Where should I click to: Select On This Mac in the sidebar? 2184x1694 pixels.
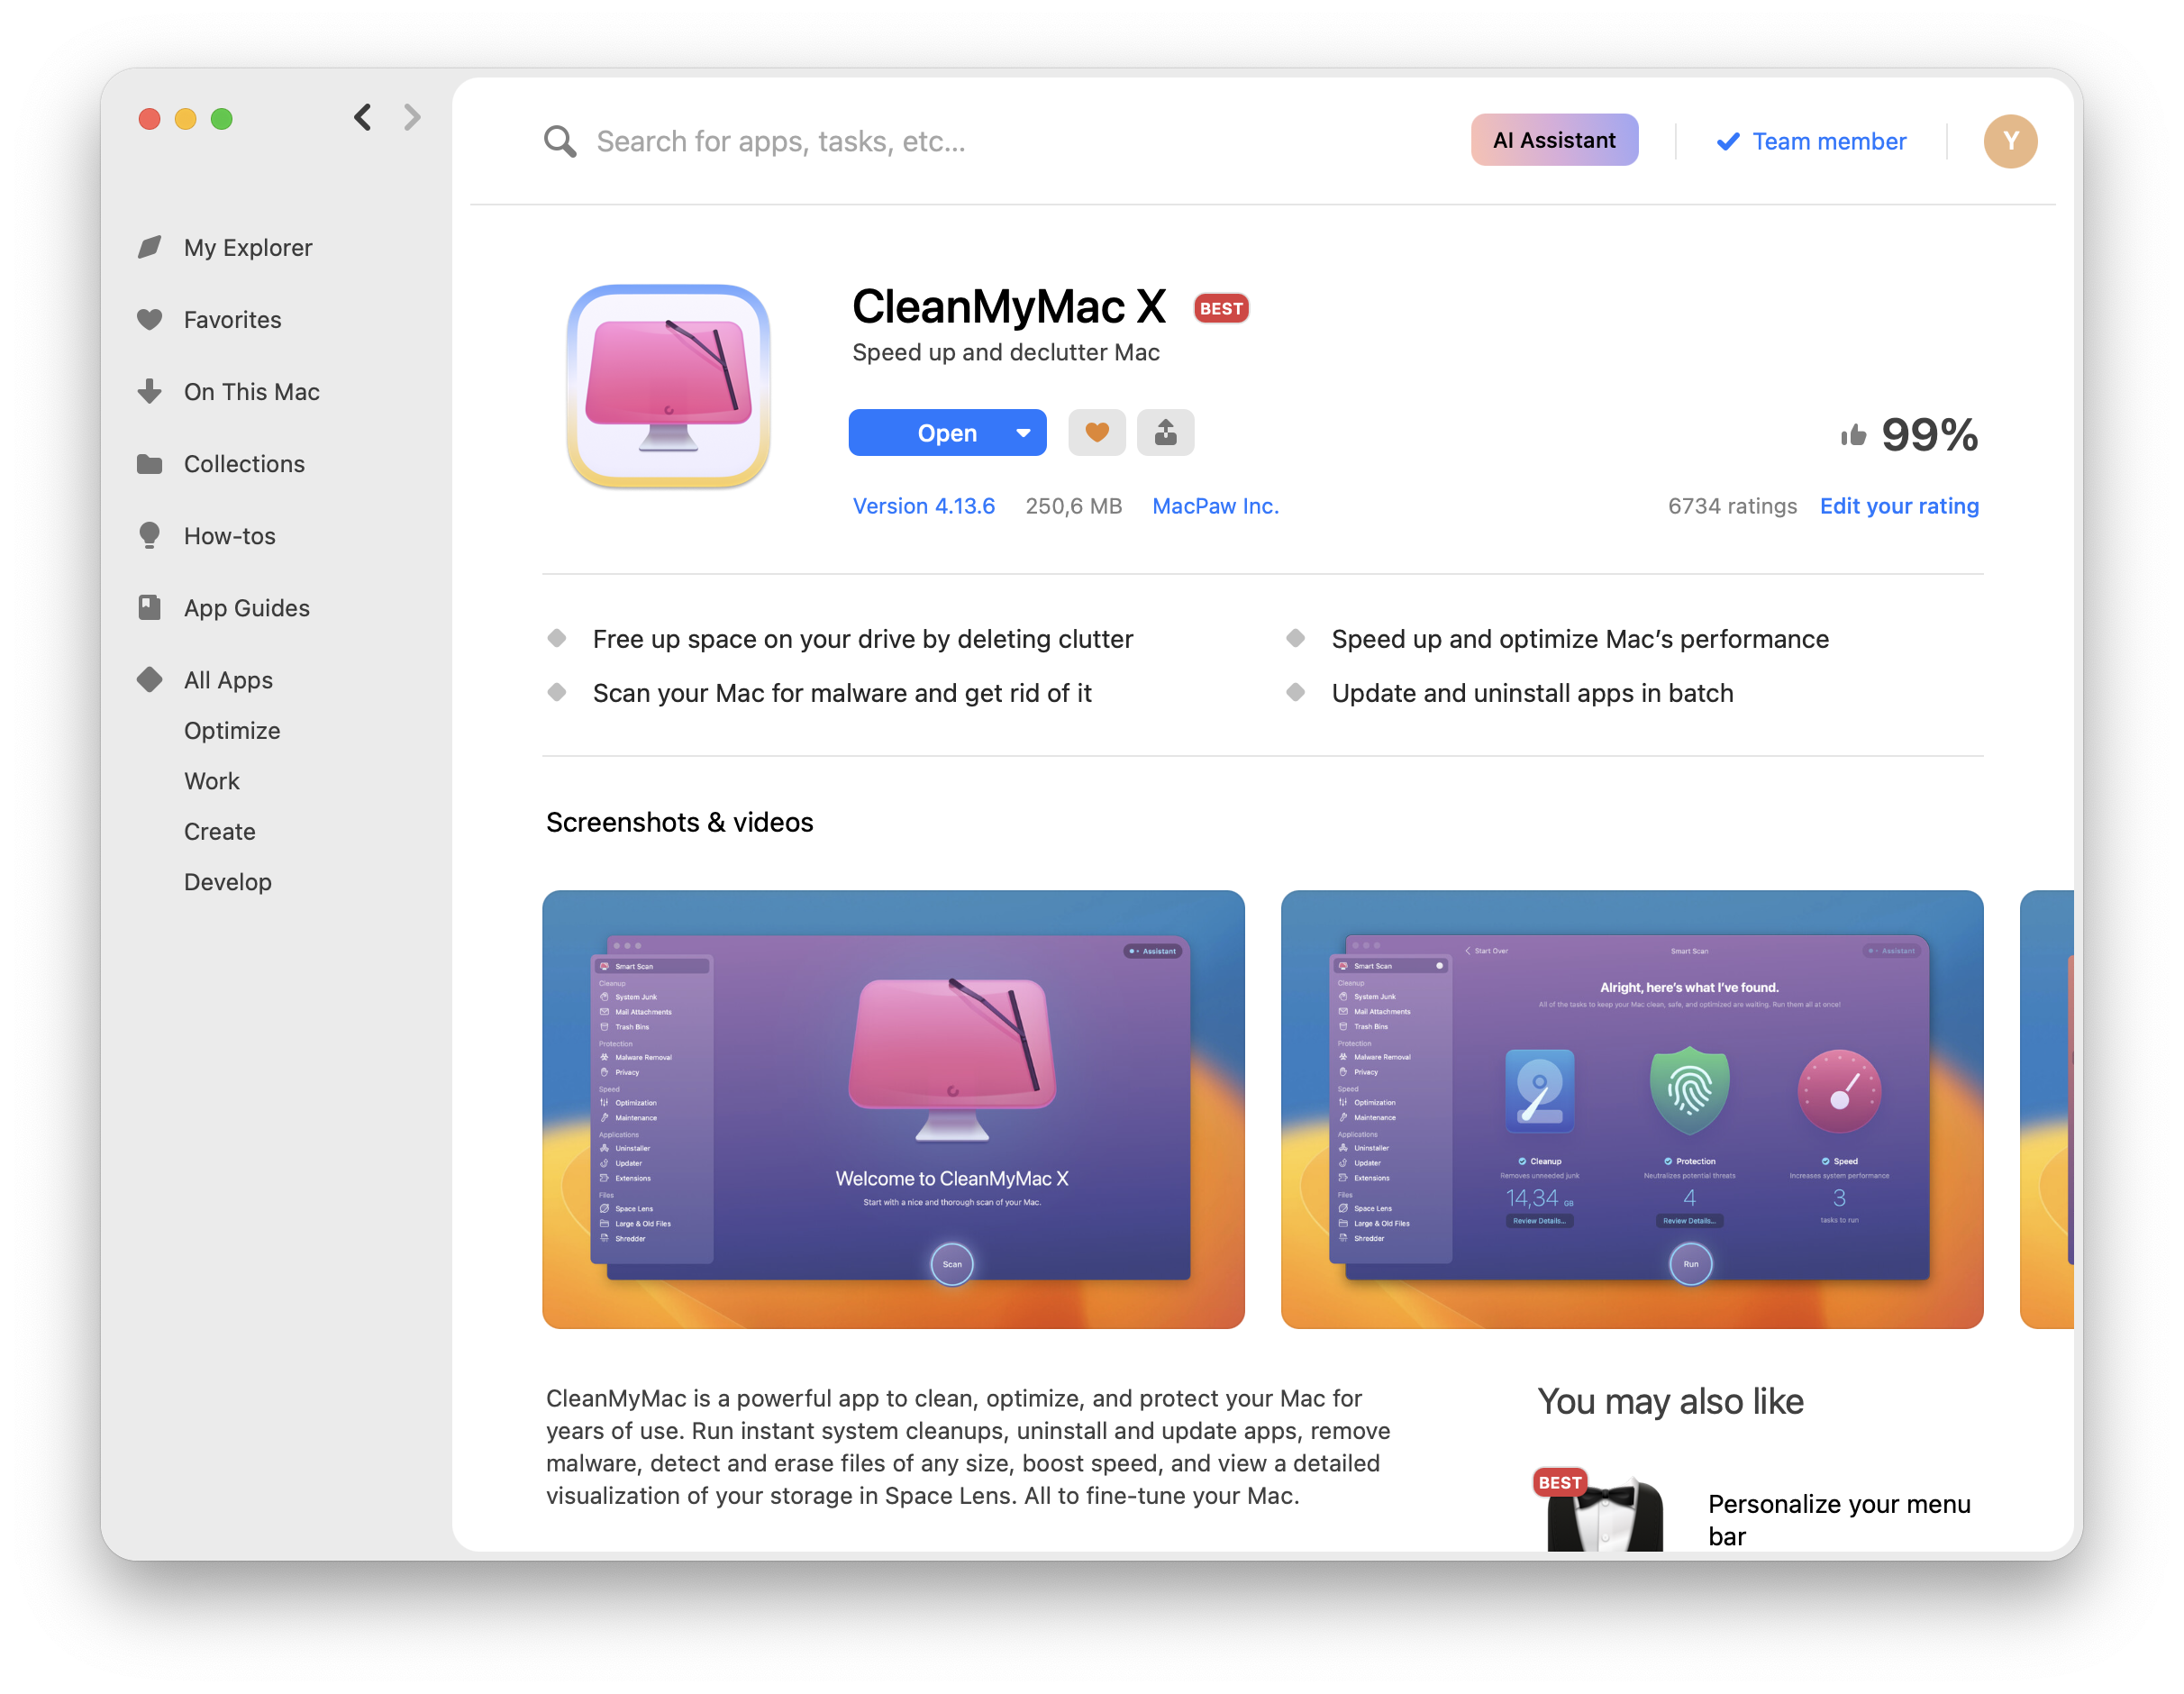coord(251,391)
